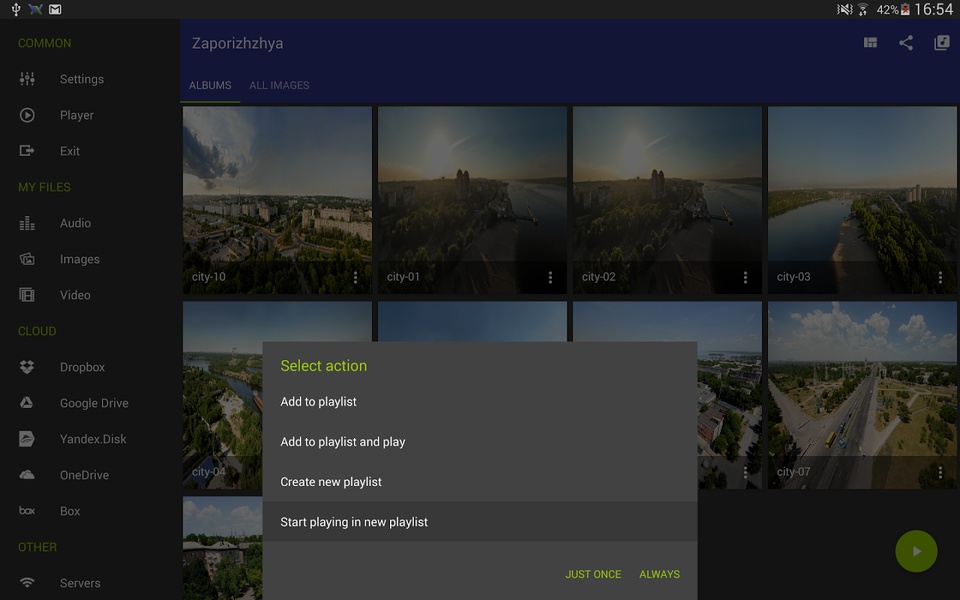Choose Start playing in new playlist

(480, 522)
